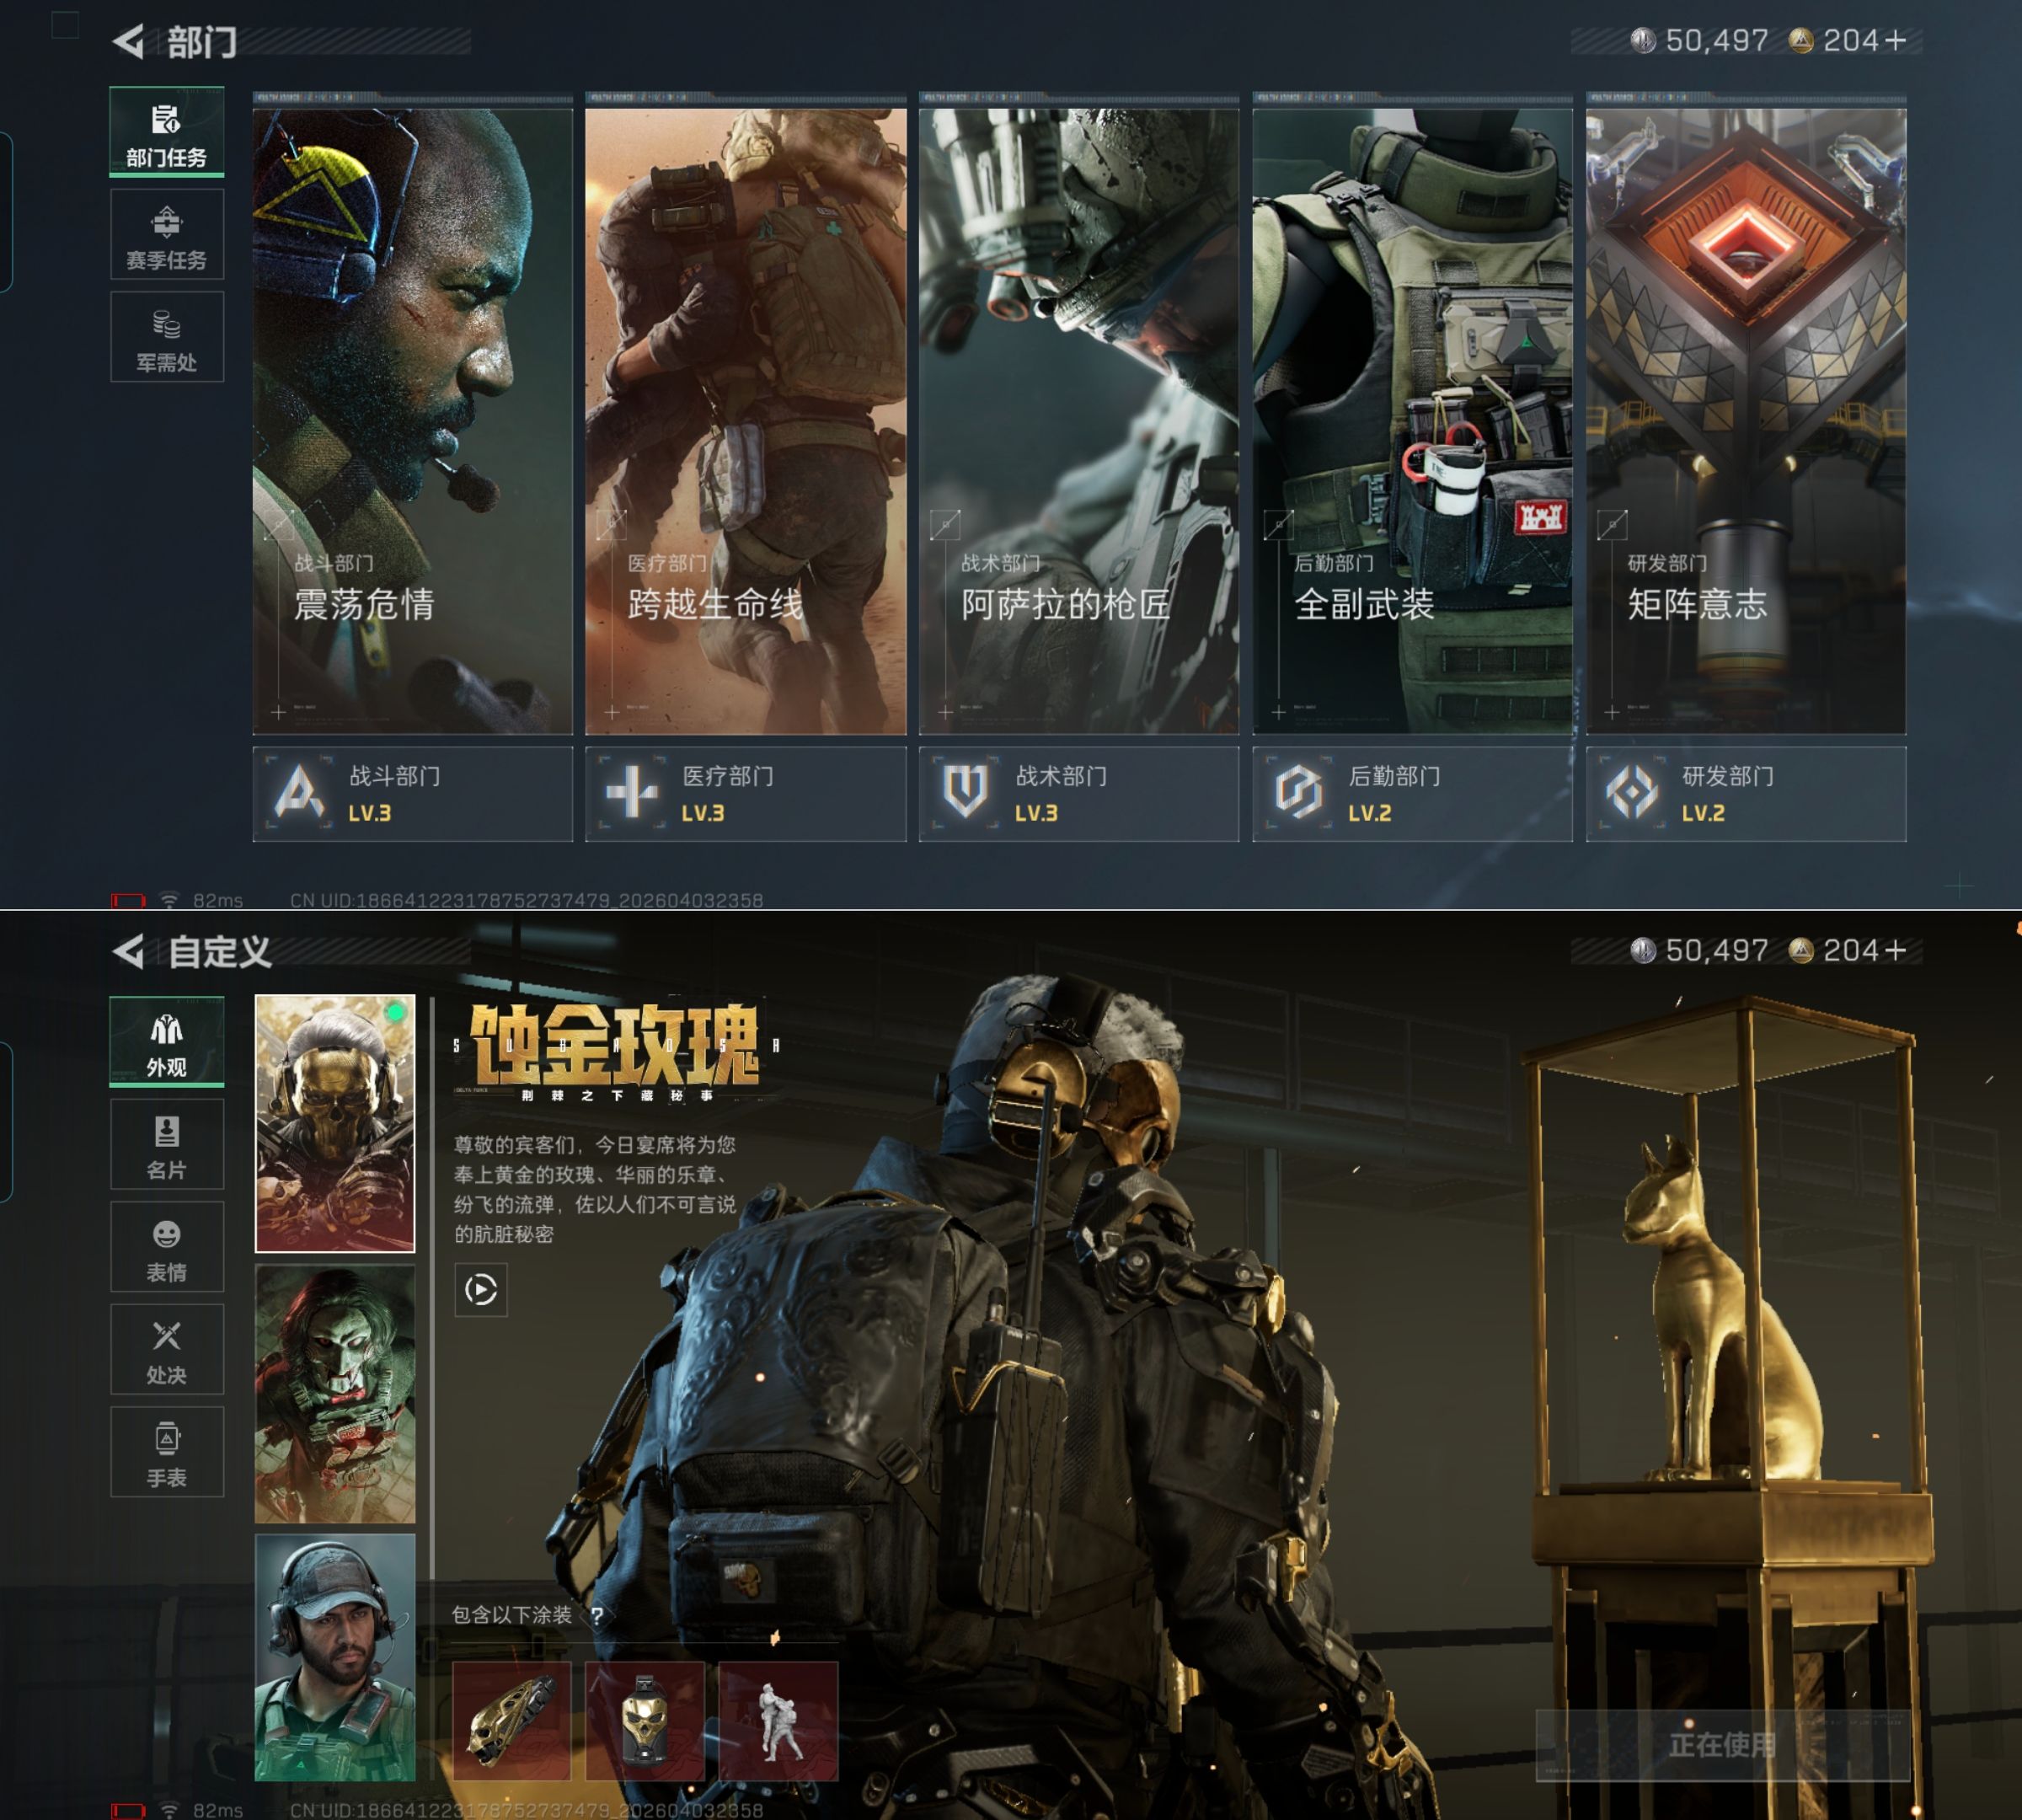Viewport: 2022px width, 1820px height.
Task: Open the 手表 watch category
Action: pyautogui.click(x=166, y=1452)
